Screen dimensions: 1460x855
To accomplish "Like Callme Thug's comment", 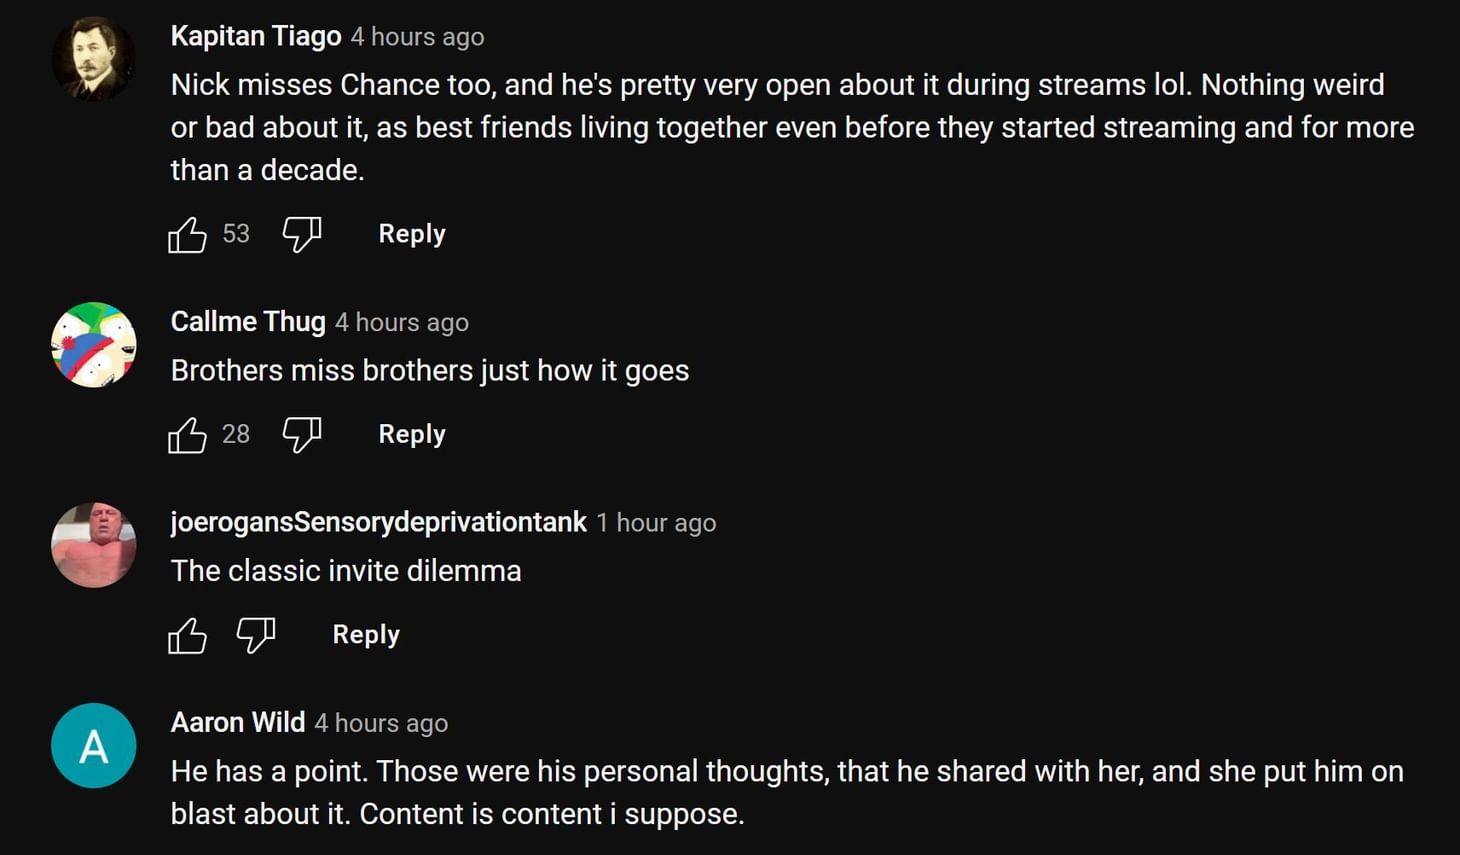I will point(187,435).
